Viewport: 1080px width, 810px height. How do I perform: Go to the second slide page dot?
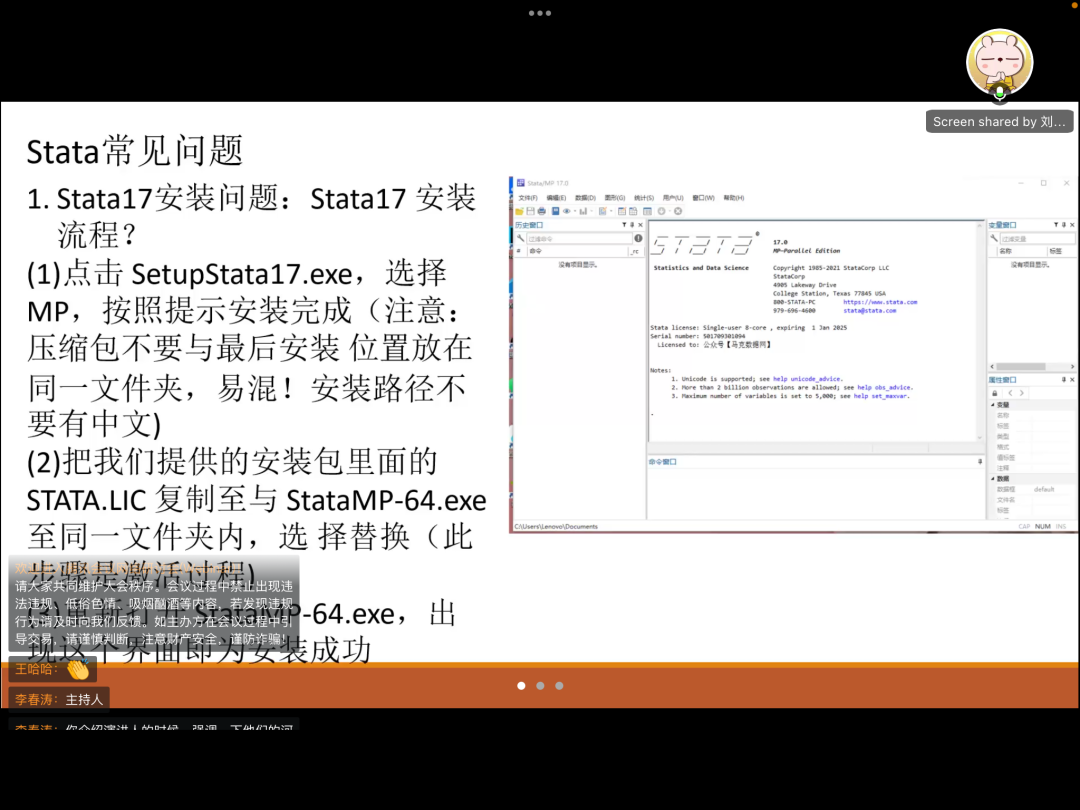pos(540,686)
